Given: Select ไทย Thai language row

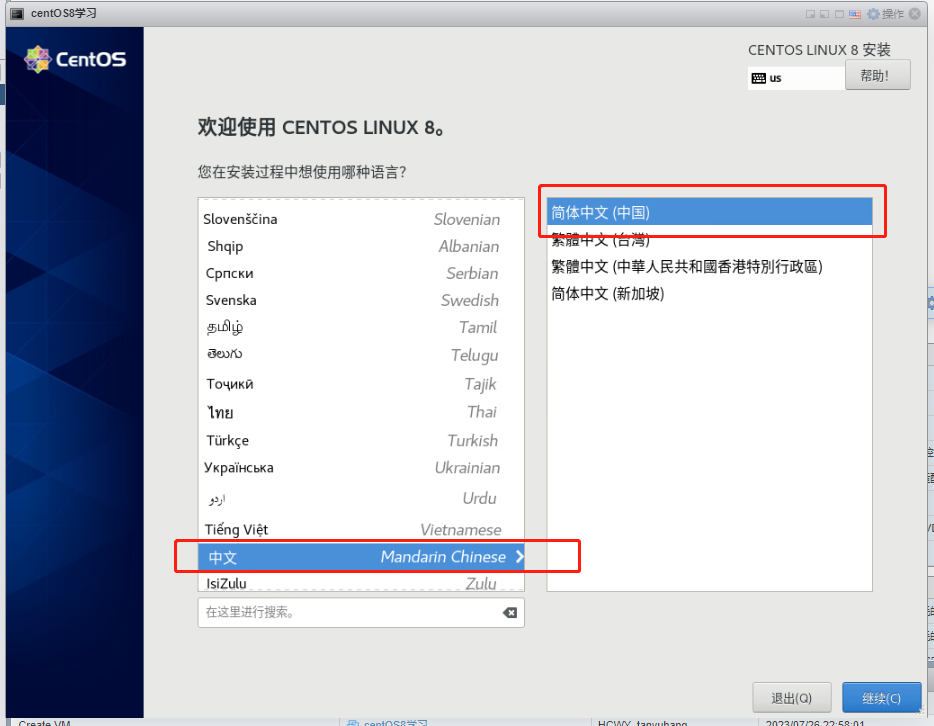Looking at the screenshot, I should (361, 412).
